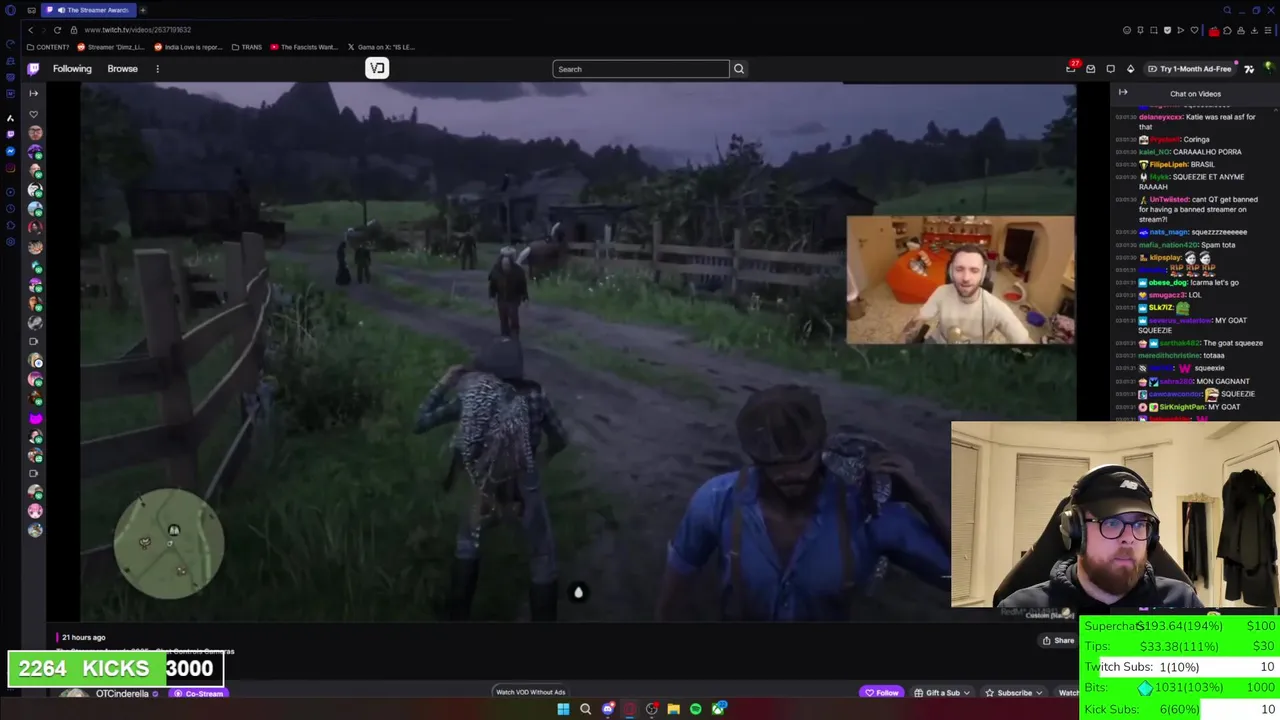Image resolution: width=1280 pixels, height=720 pixels.
Task: Expand the Subscribe dropdown chevron
Action: click(x=1039, y=692)
